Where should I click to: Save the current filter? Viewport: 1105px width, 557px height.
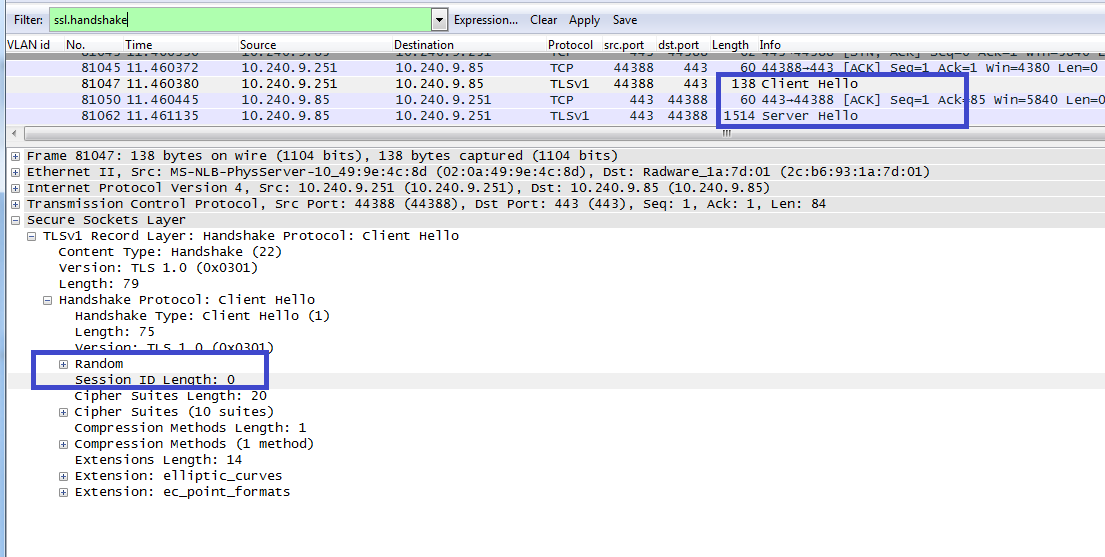point(625,20)
